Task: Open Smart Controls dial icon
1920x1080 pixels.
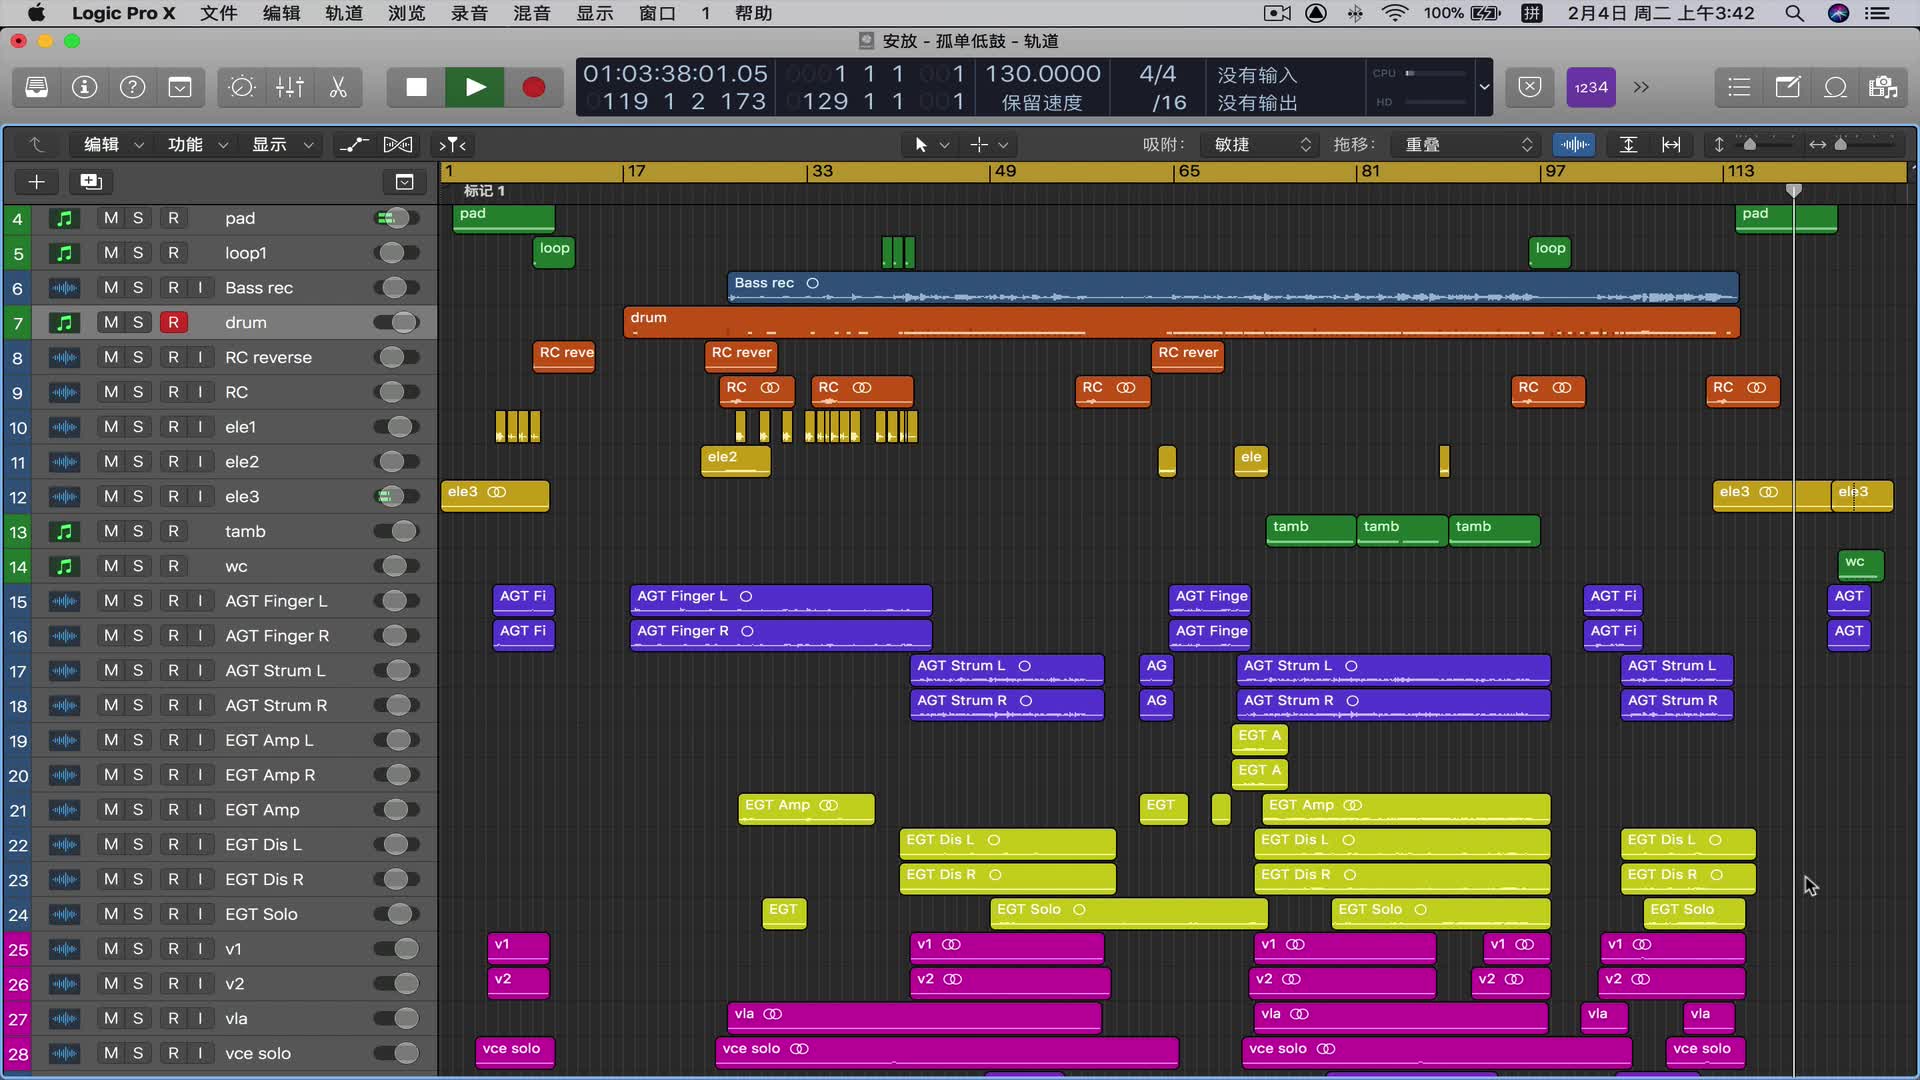Action: tap(242, 87)
